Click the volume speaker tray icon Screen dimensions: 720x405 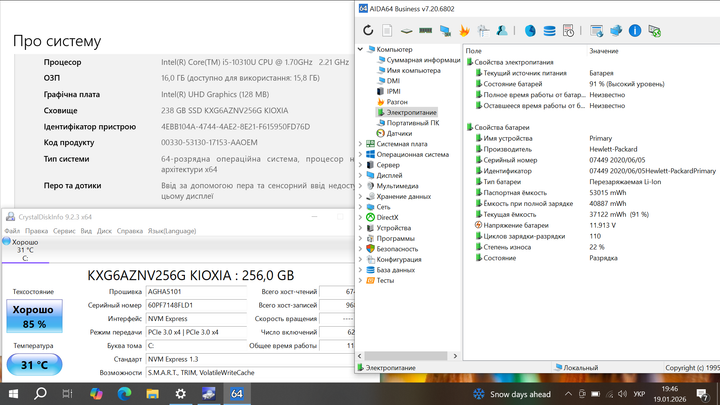click(x=623, y=394)
